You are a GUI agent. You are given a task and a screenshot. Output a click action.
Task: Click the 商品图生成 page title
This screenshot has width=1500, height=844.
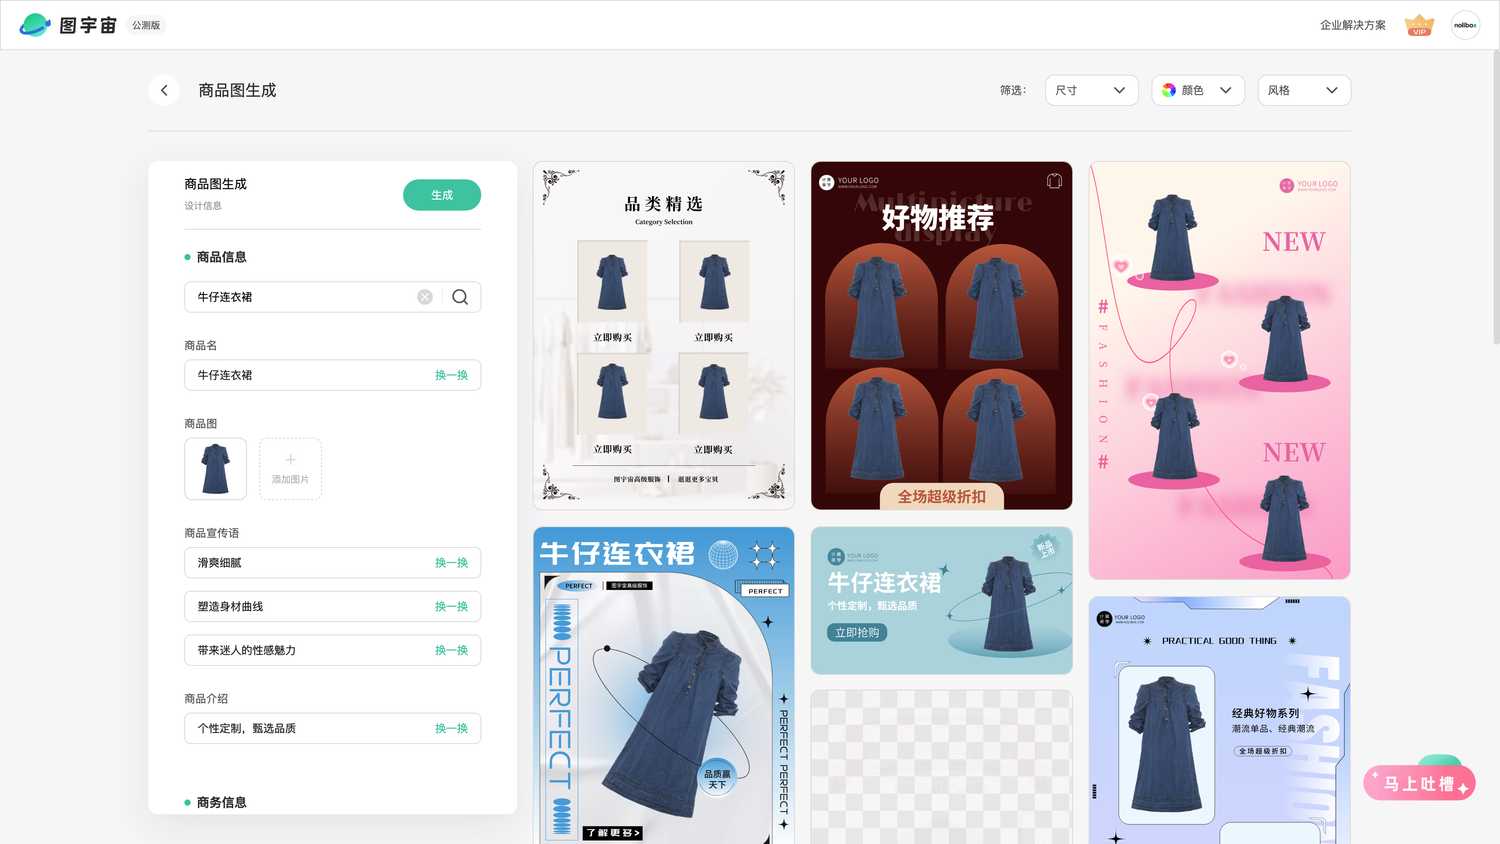[x=237, y=90]
